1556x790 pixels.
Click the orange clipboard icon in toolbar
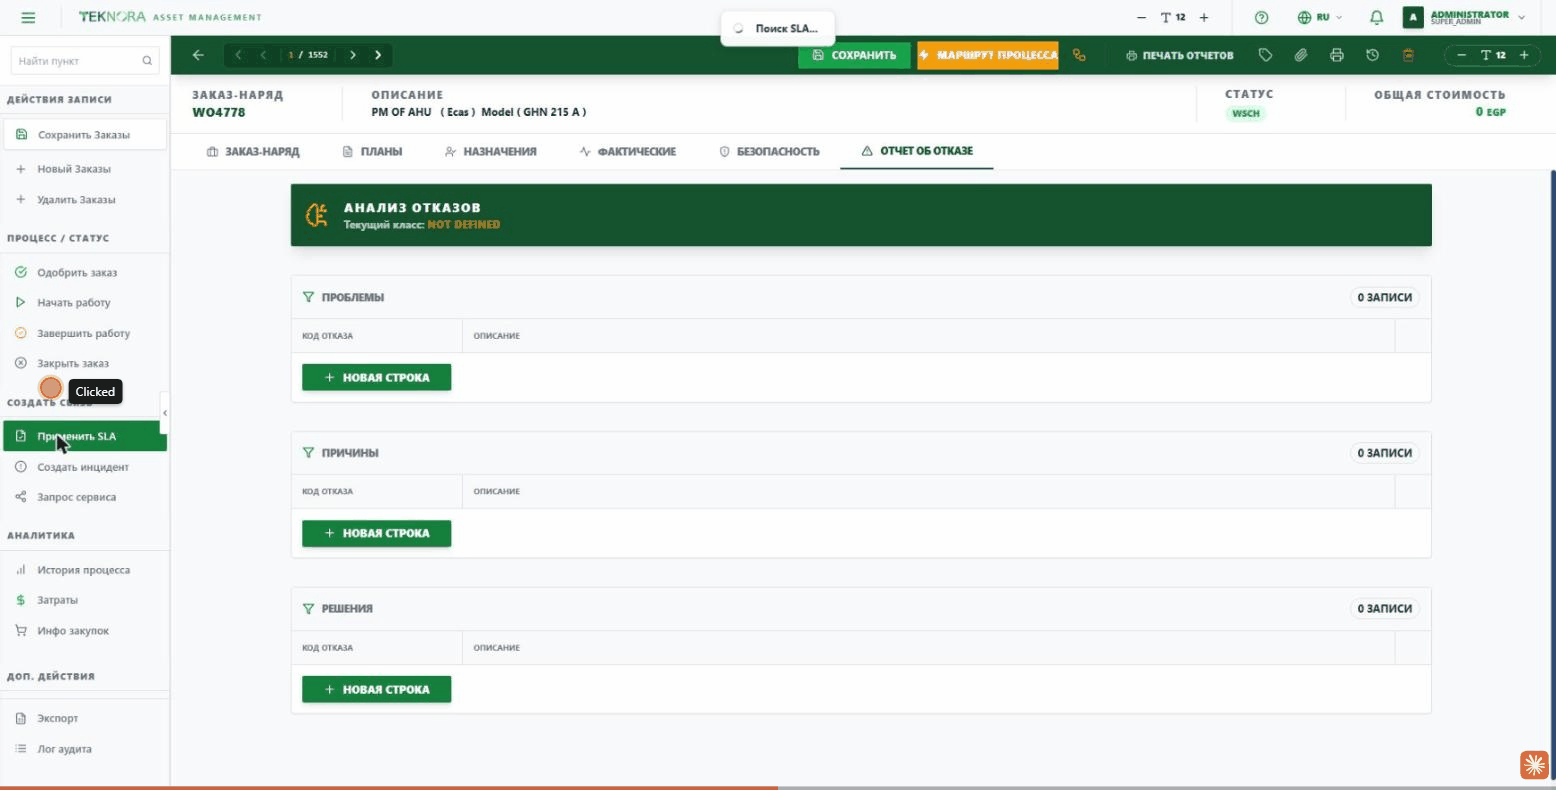click(x=1408, y=55)
